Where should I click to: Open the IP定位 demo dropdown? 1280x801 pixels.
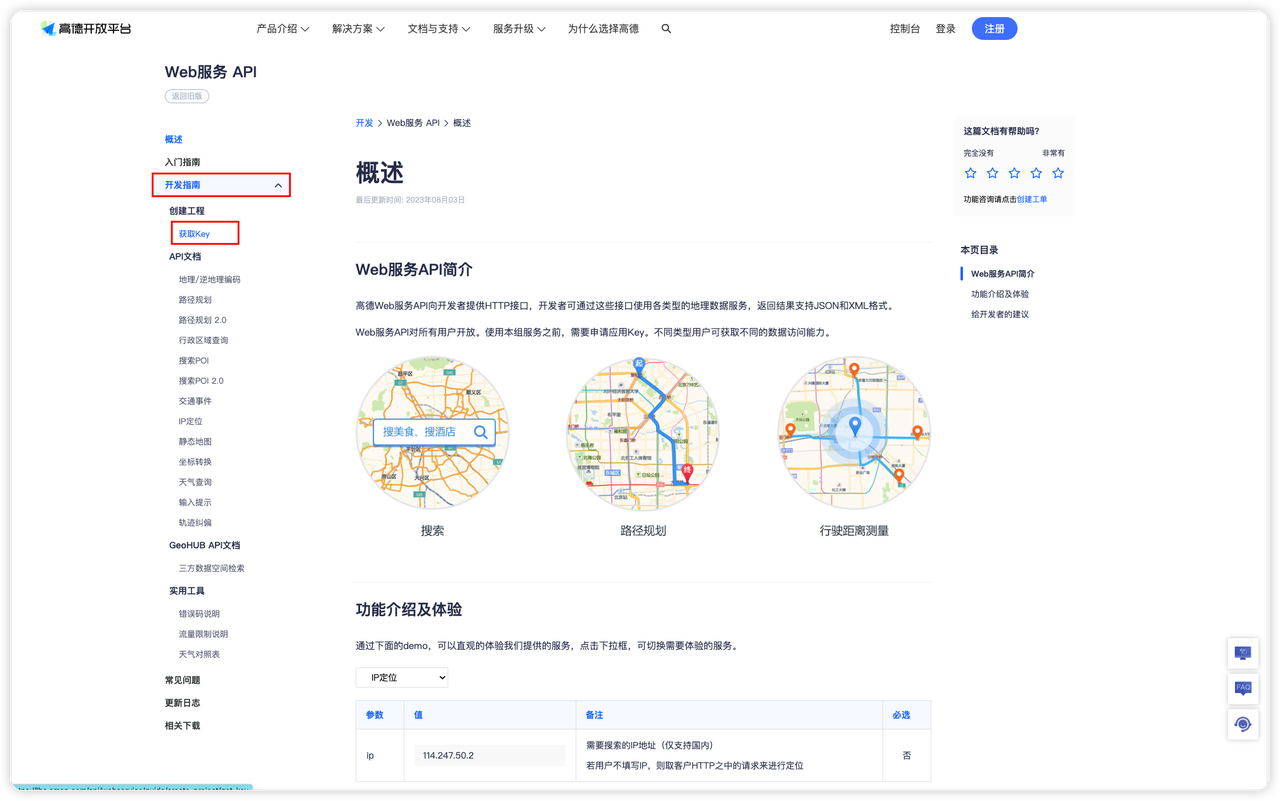402,678
